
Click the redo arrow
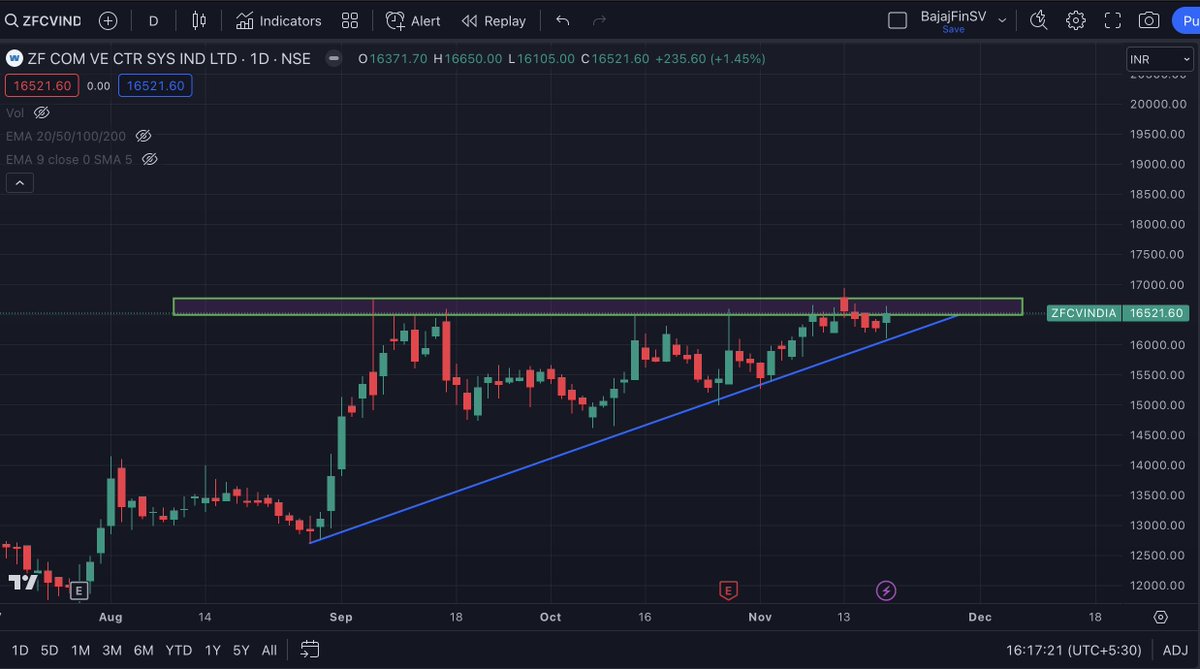(599, 20)
